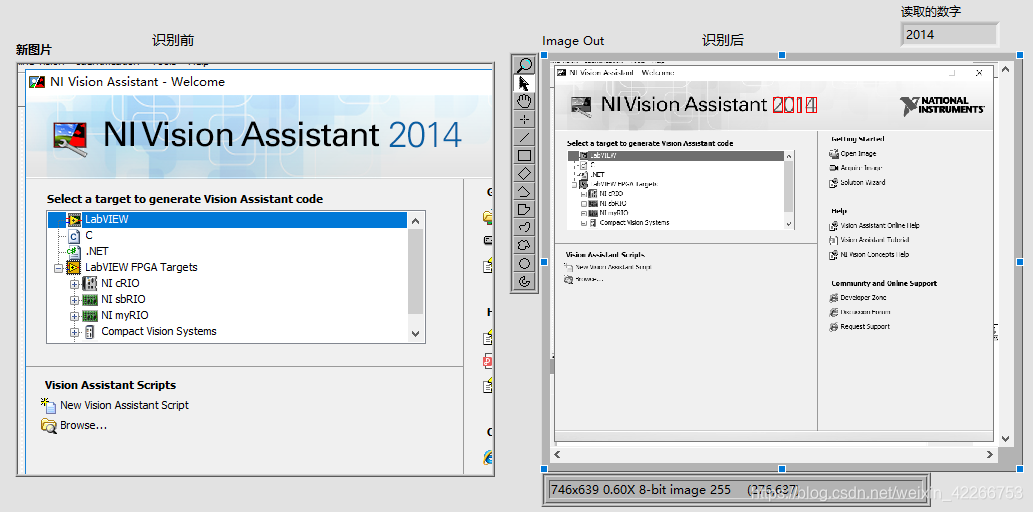
Task: Click the 新图片 label
Action: pyautogui.click(x=34, y=49)
